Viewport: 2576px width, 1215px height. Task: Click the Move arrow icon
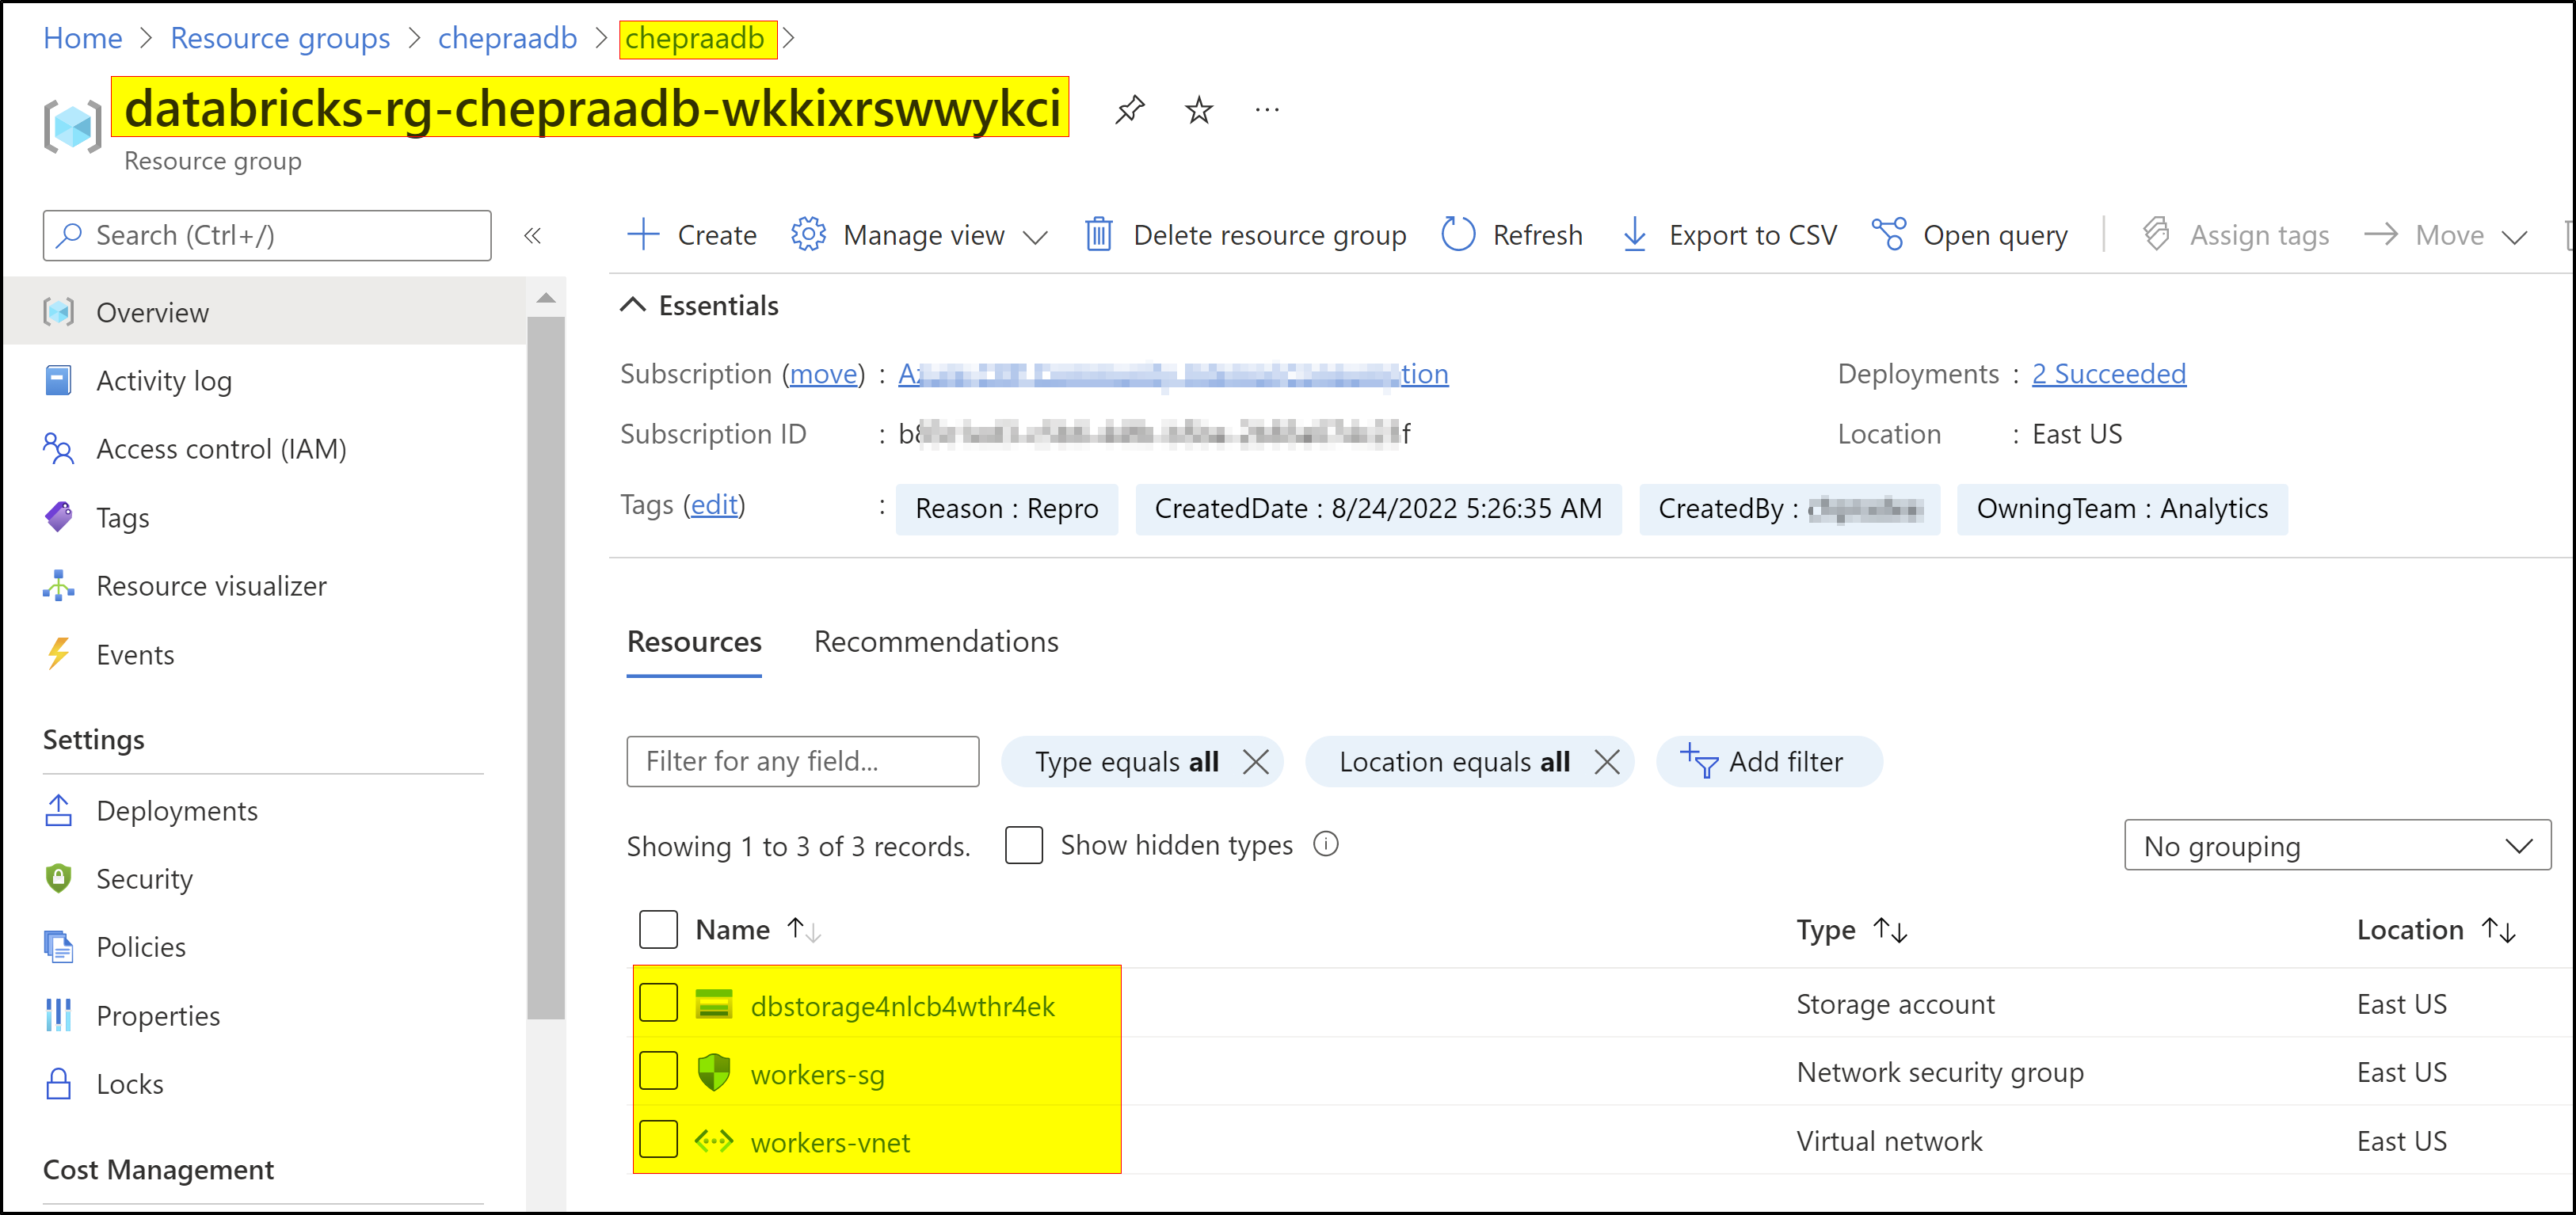pyautogui.click(x=2381, y=234)
